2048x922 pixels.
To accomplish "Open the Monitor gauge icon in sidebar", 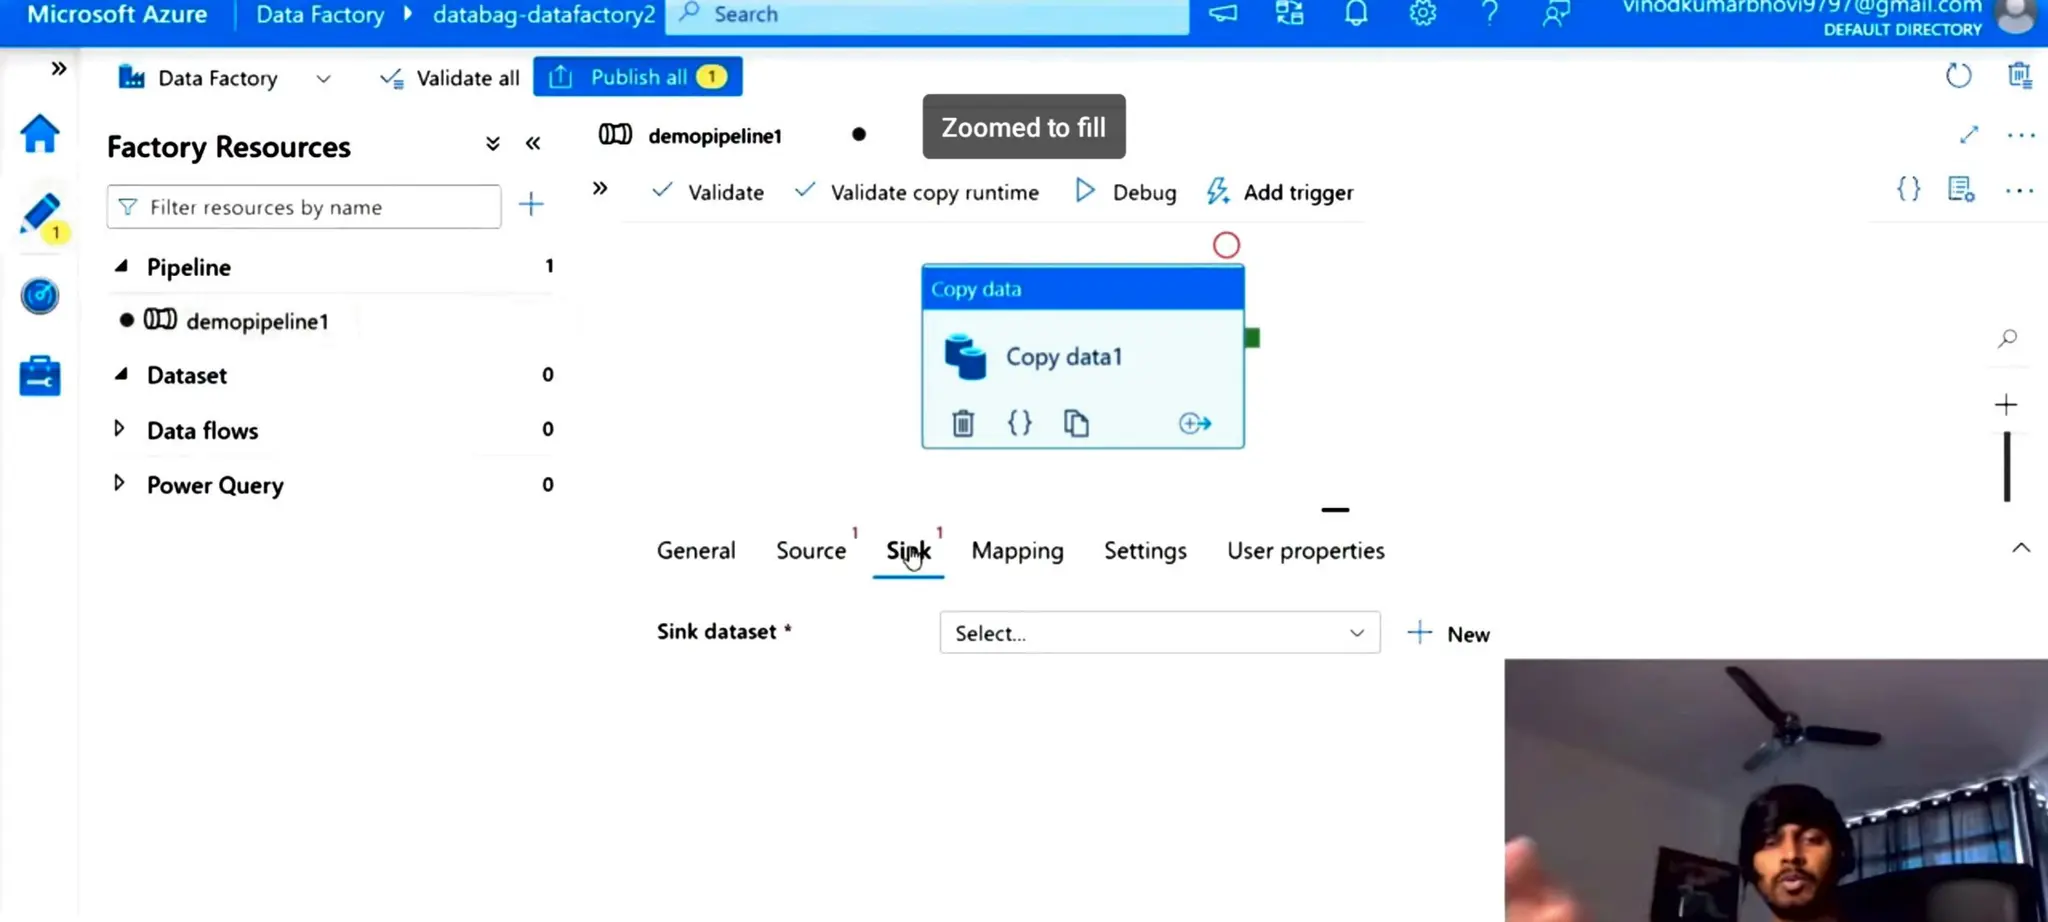I will tap(40, 296).
